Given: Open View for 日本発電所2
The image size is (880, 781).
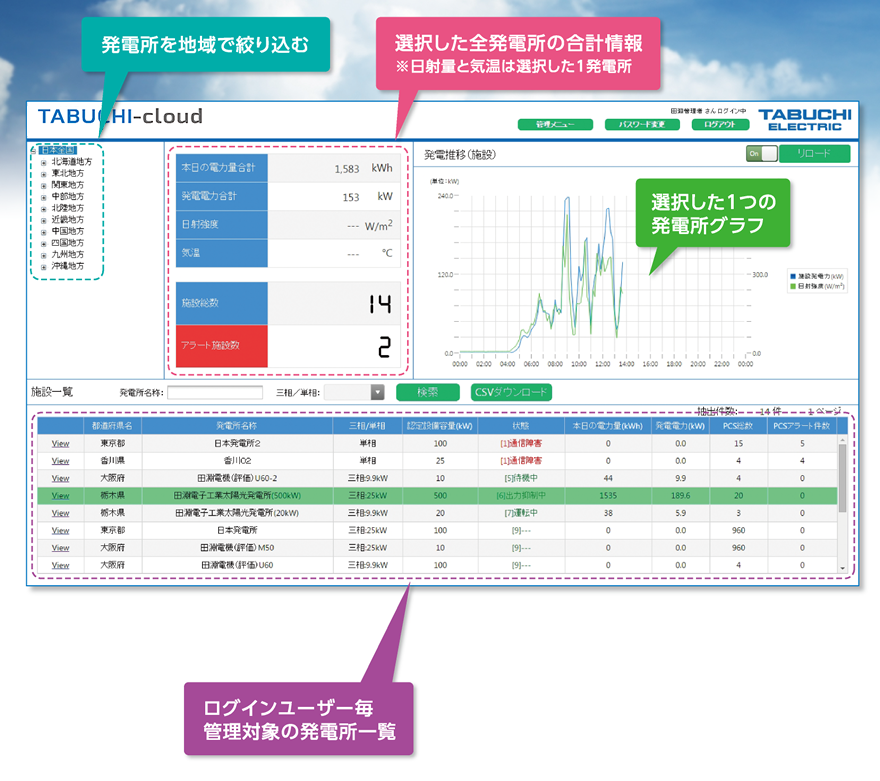Looking at the screenshot, I should [60, 441].
